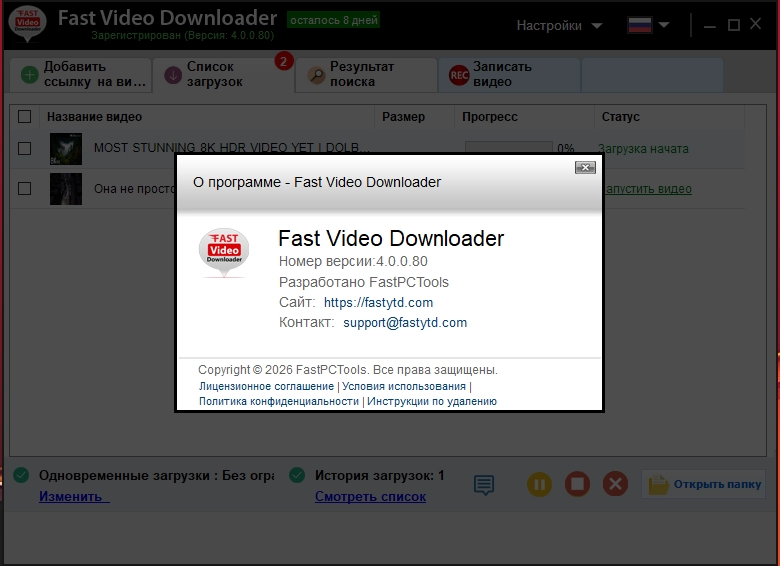Click the progress bar showing 0%

pyautogui.click(x=508, y=147)
